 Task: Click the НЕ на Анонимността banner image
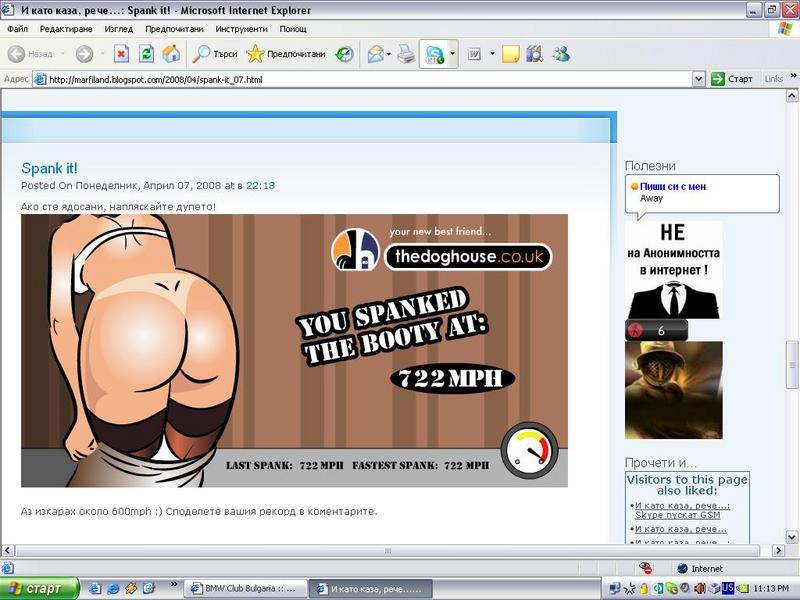(673, 270)
